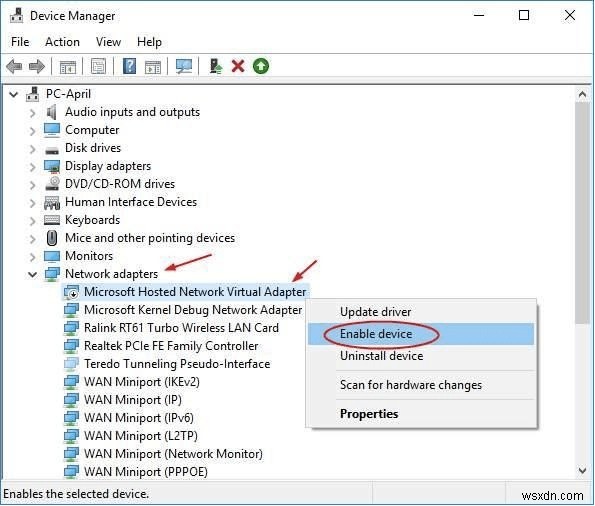Click the Teredo Tunneling Pseudo-Interface icon
This screenshot has height=506, width=595.
pyautogui.click(x=71, y=364)
